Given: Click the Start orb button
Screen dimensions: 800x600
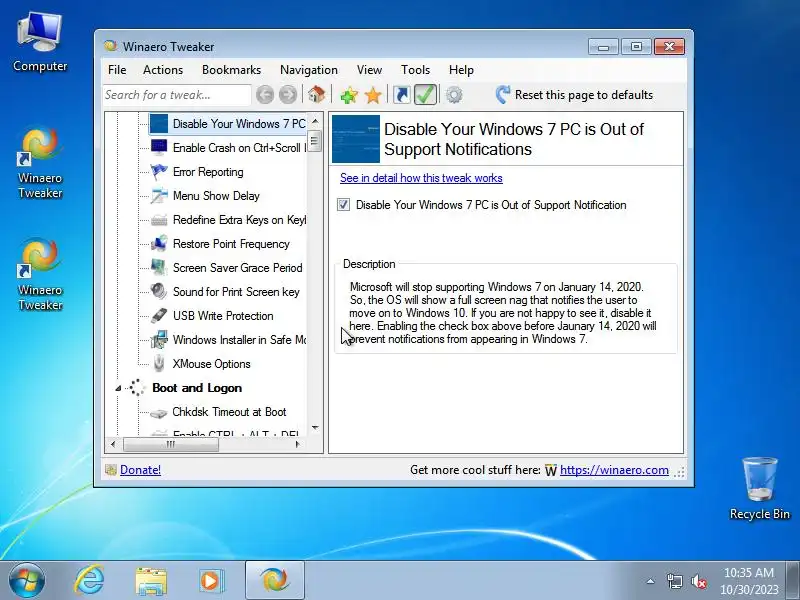Looking at the screenshot, I should (x=27, y=581).
